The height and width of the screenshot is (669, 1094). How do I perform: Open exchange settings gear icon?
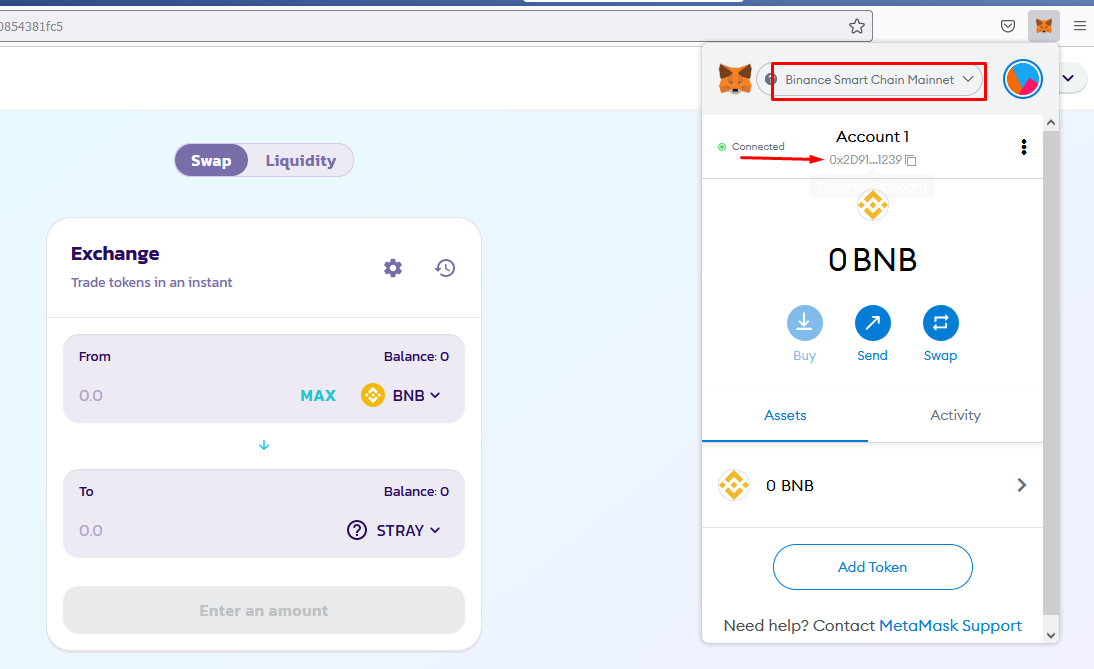click(x=393, y=268)
